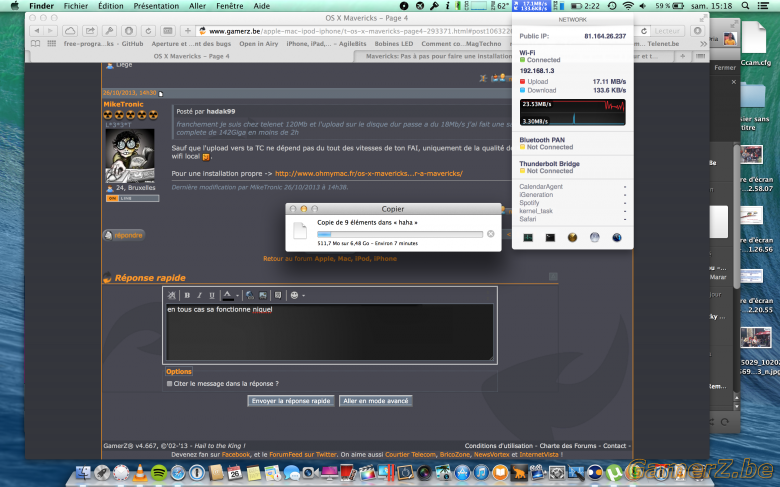Click the 'répondre' button

pyautogui.click(x=124, y=235)
